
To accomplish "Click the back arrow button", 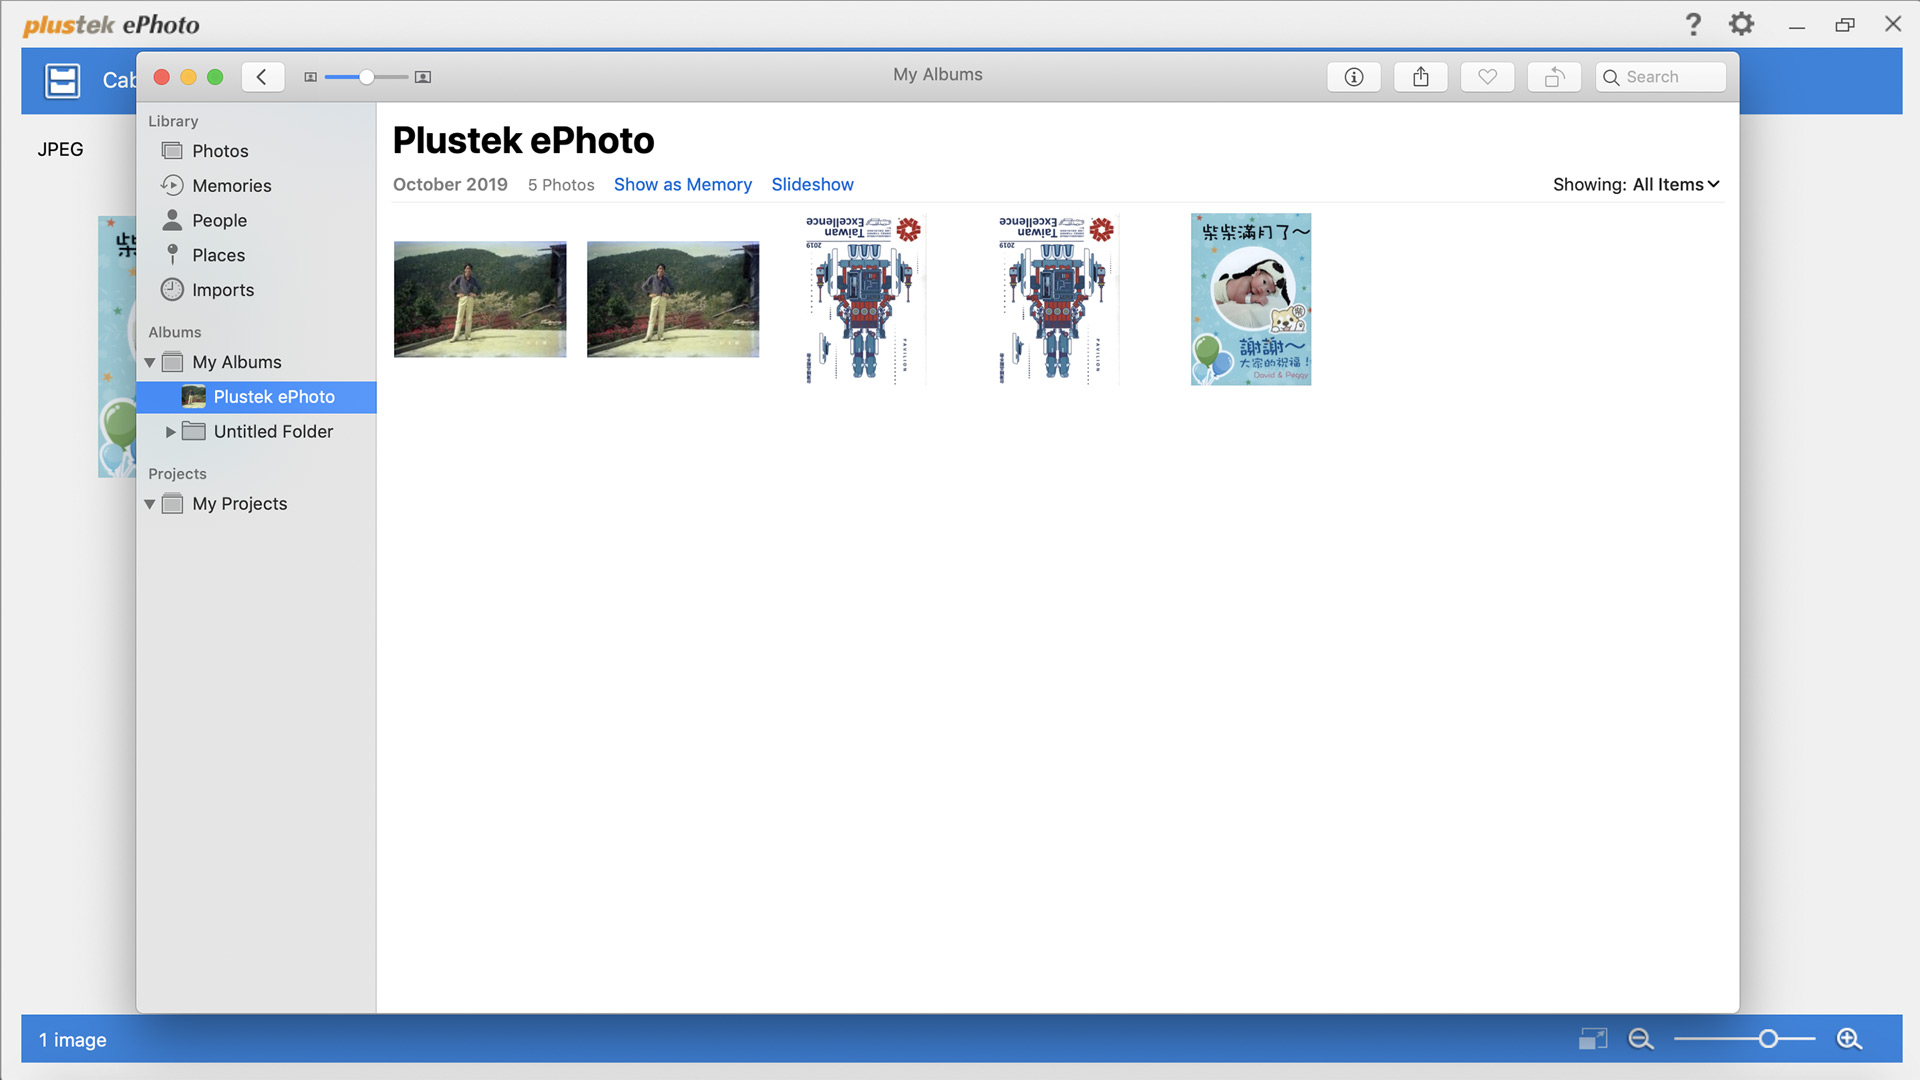I will pyautogui.click(x=262, y=77).
